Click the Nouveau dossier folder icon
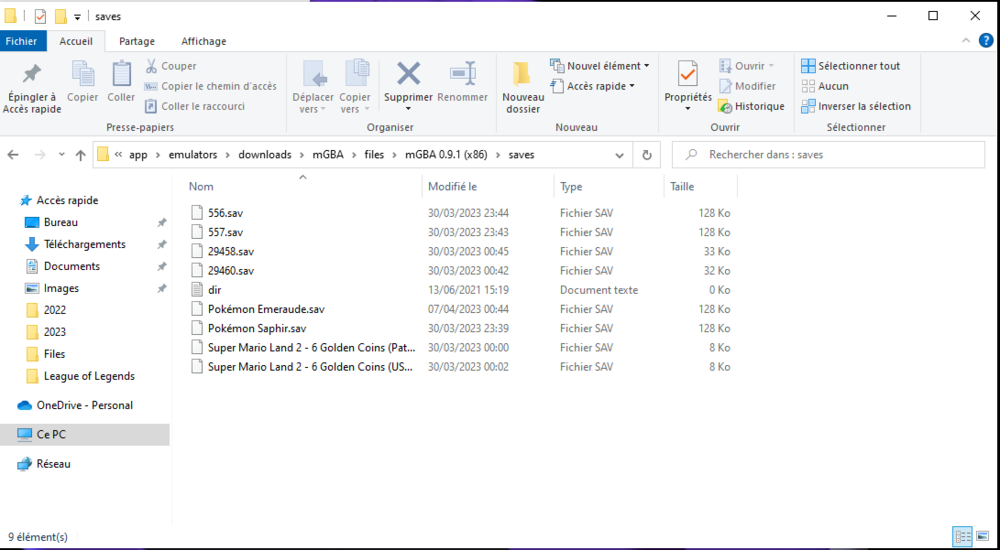The height and width of the screenshot is (550, 1000). pyautogui.click(x=522, y=74)
